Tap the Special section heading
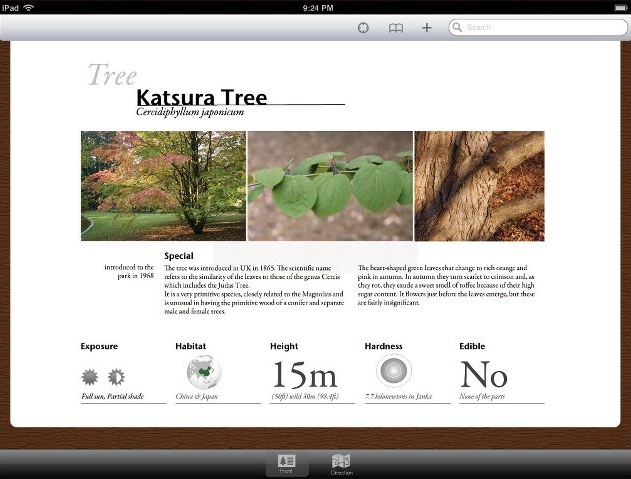Viewport: 631px width, 479px height. (x=179, y=256)
